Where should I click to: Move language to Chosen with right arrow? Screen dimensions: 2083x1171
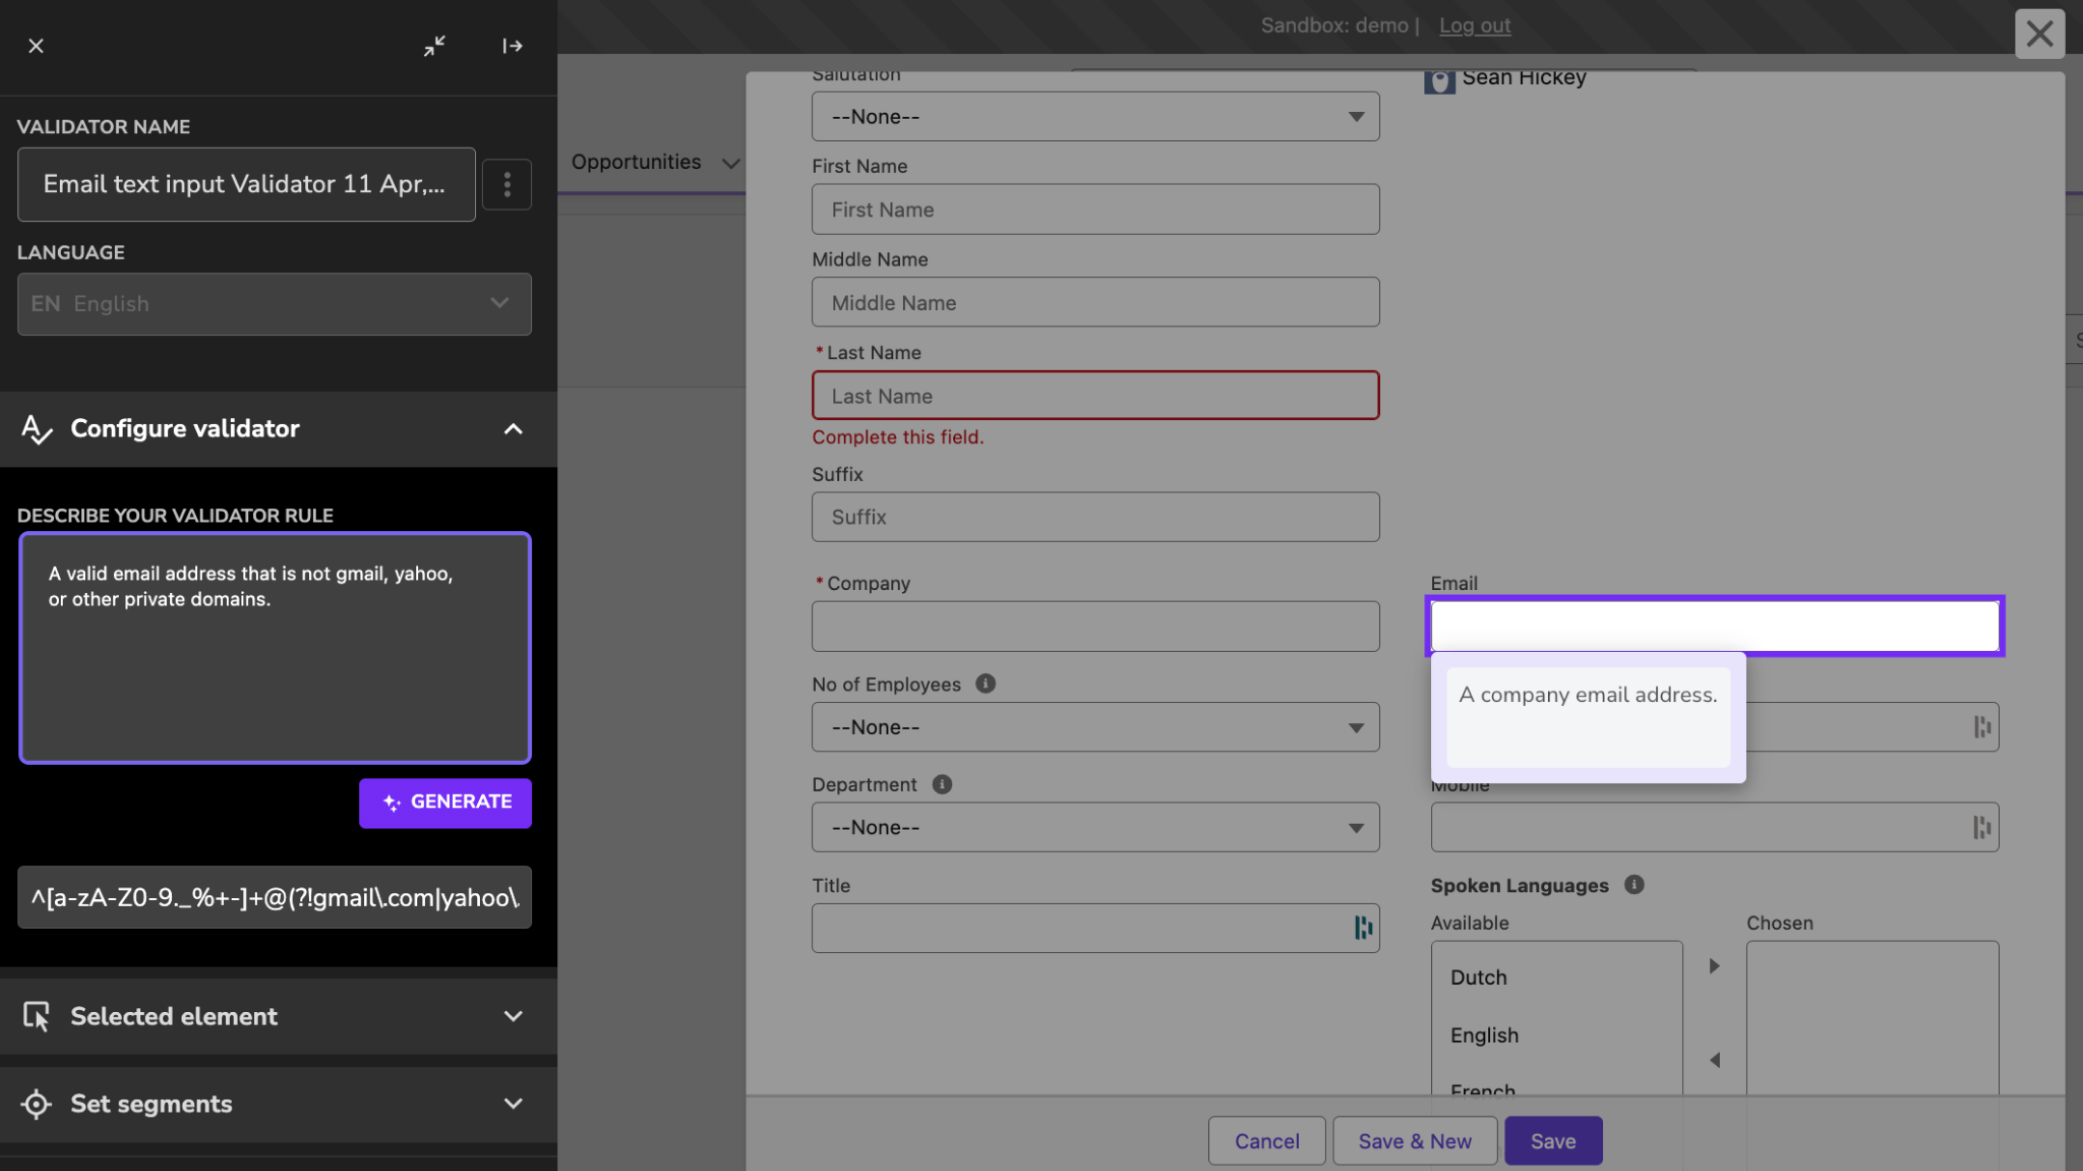click(x=1714, y=966)
